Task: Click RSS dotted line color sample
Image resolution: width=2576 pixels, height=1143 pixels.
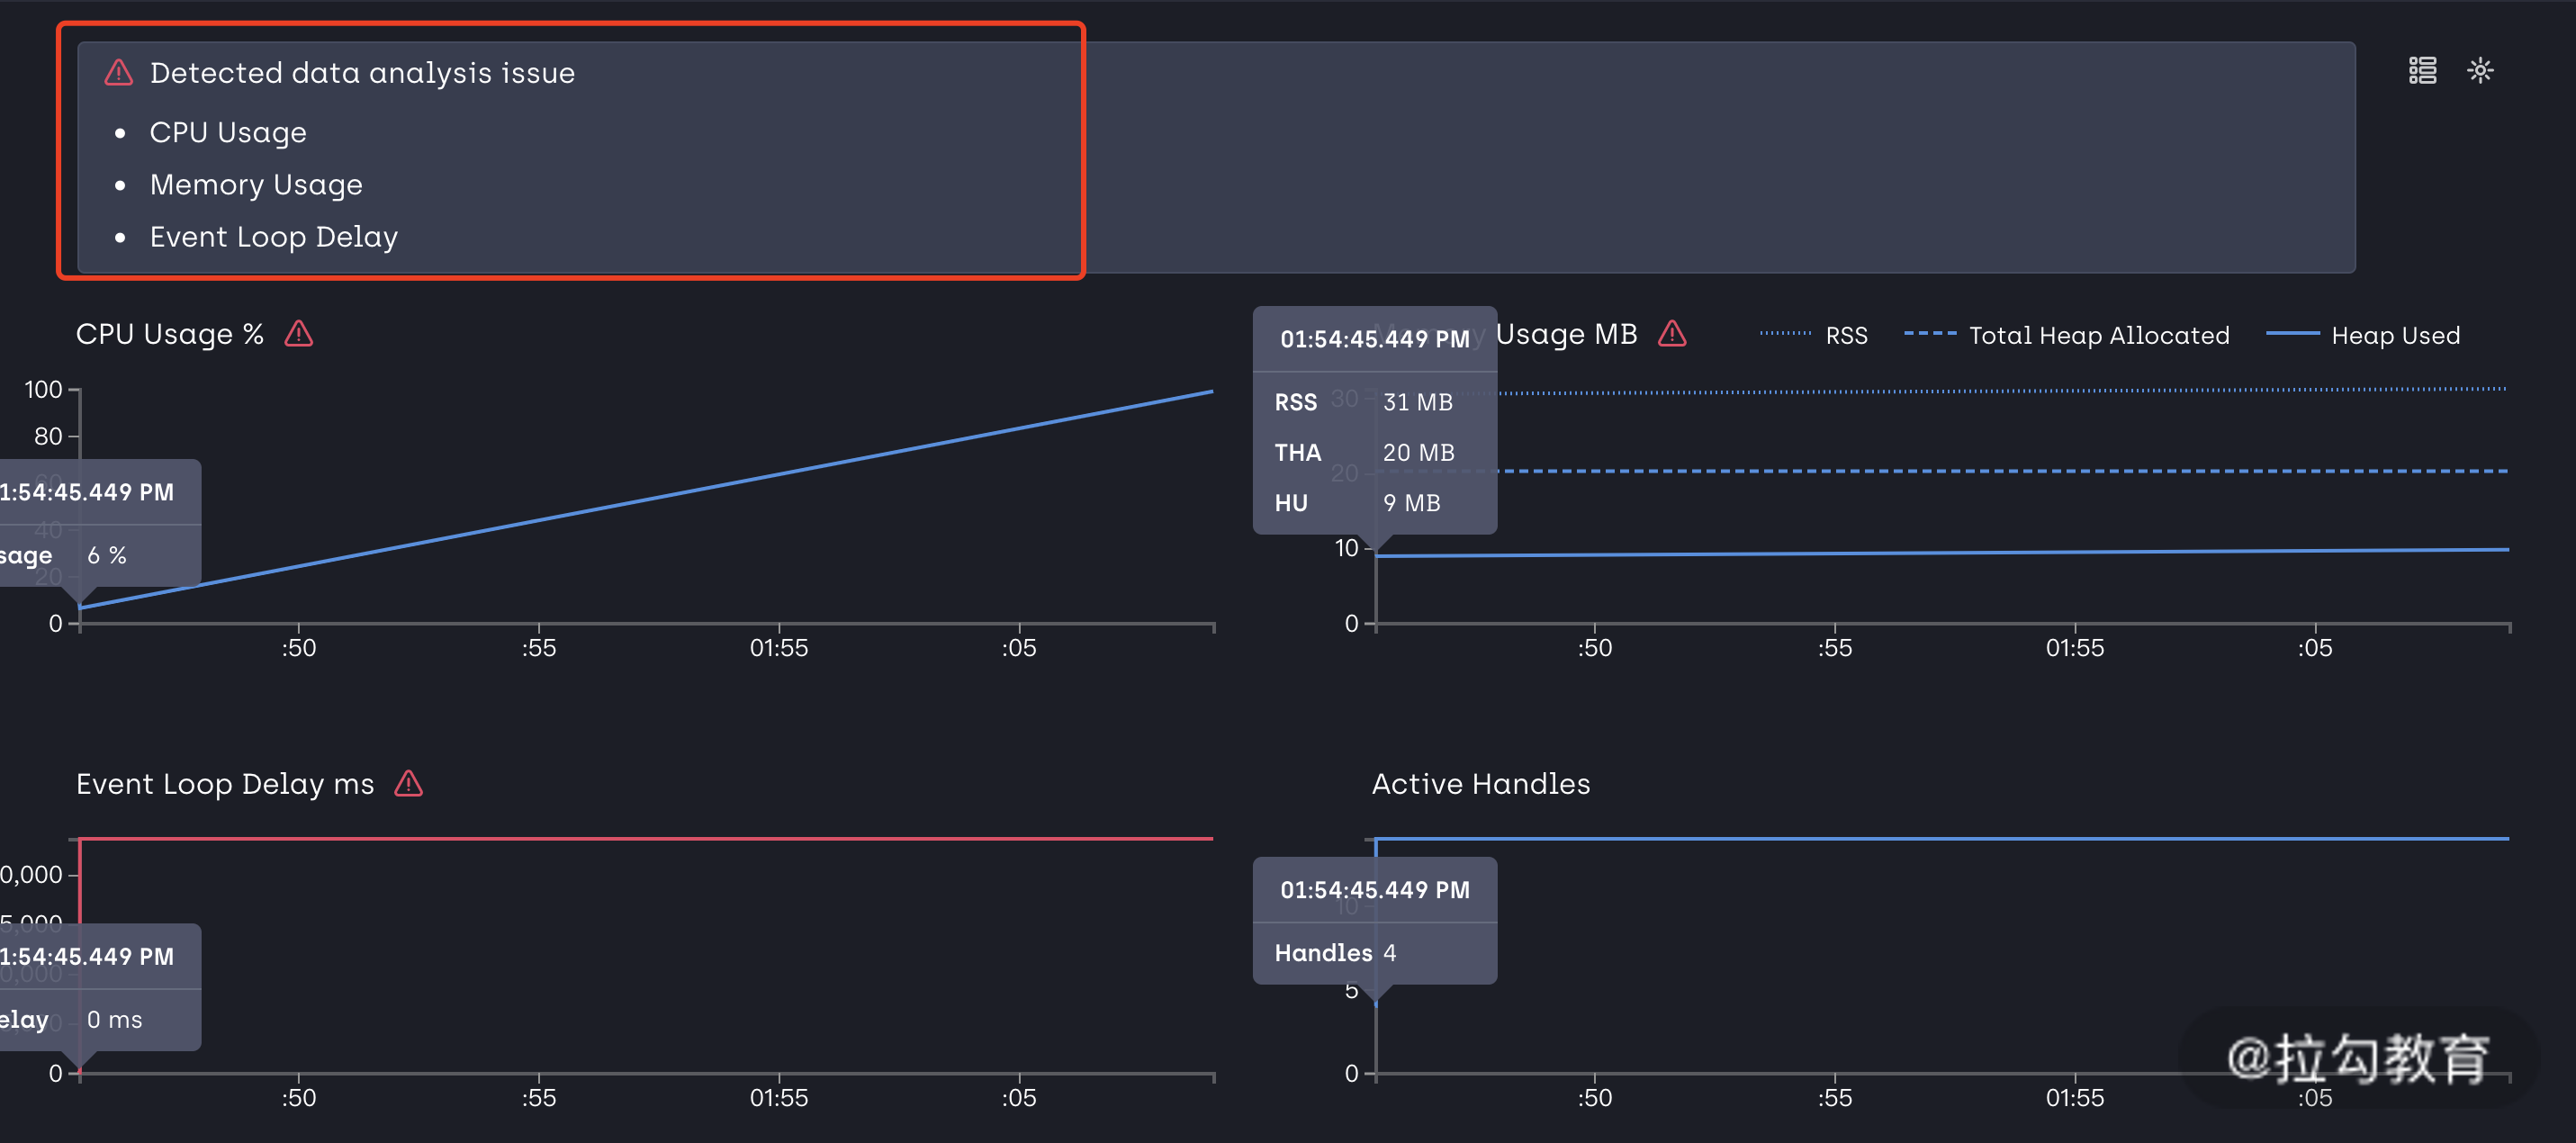Action: point(1785,334)
